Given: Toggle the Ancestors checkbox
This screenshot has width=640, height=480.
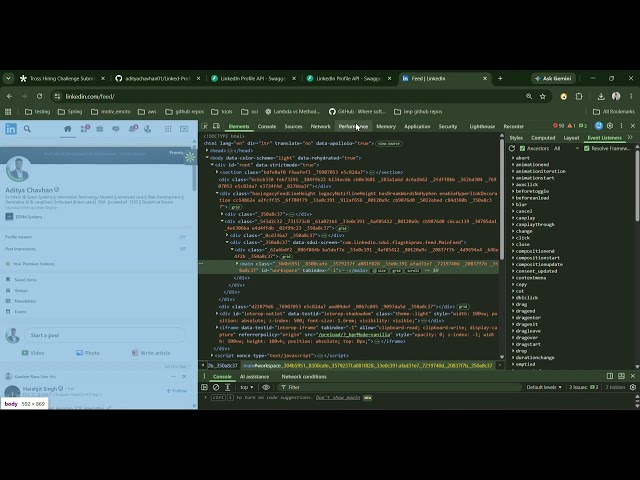Looking at the screenshot, I should coord(522,149).
